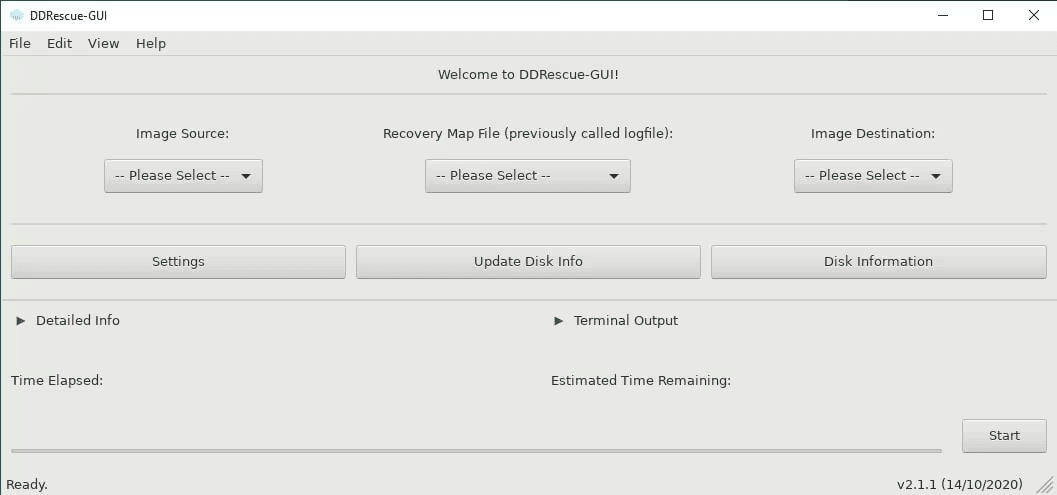Open the Disk Information window
Screen dimensions: 1057x495
(878, 262)
